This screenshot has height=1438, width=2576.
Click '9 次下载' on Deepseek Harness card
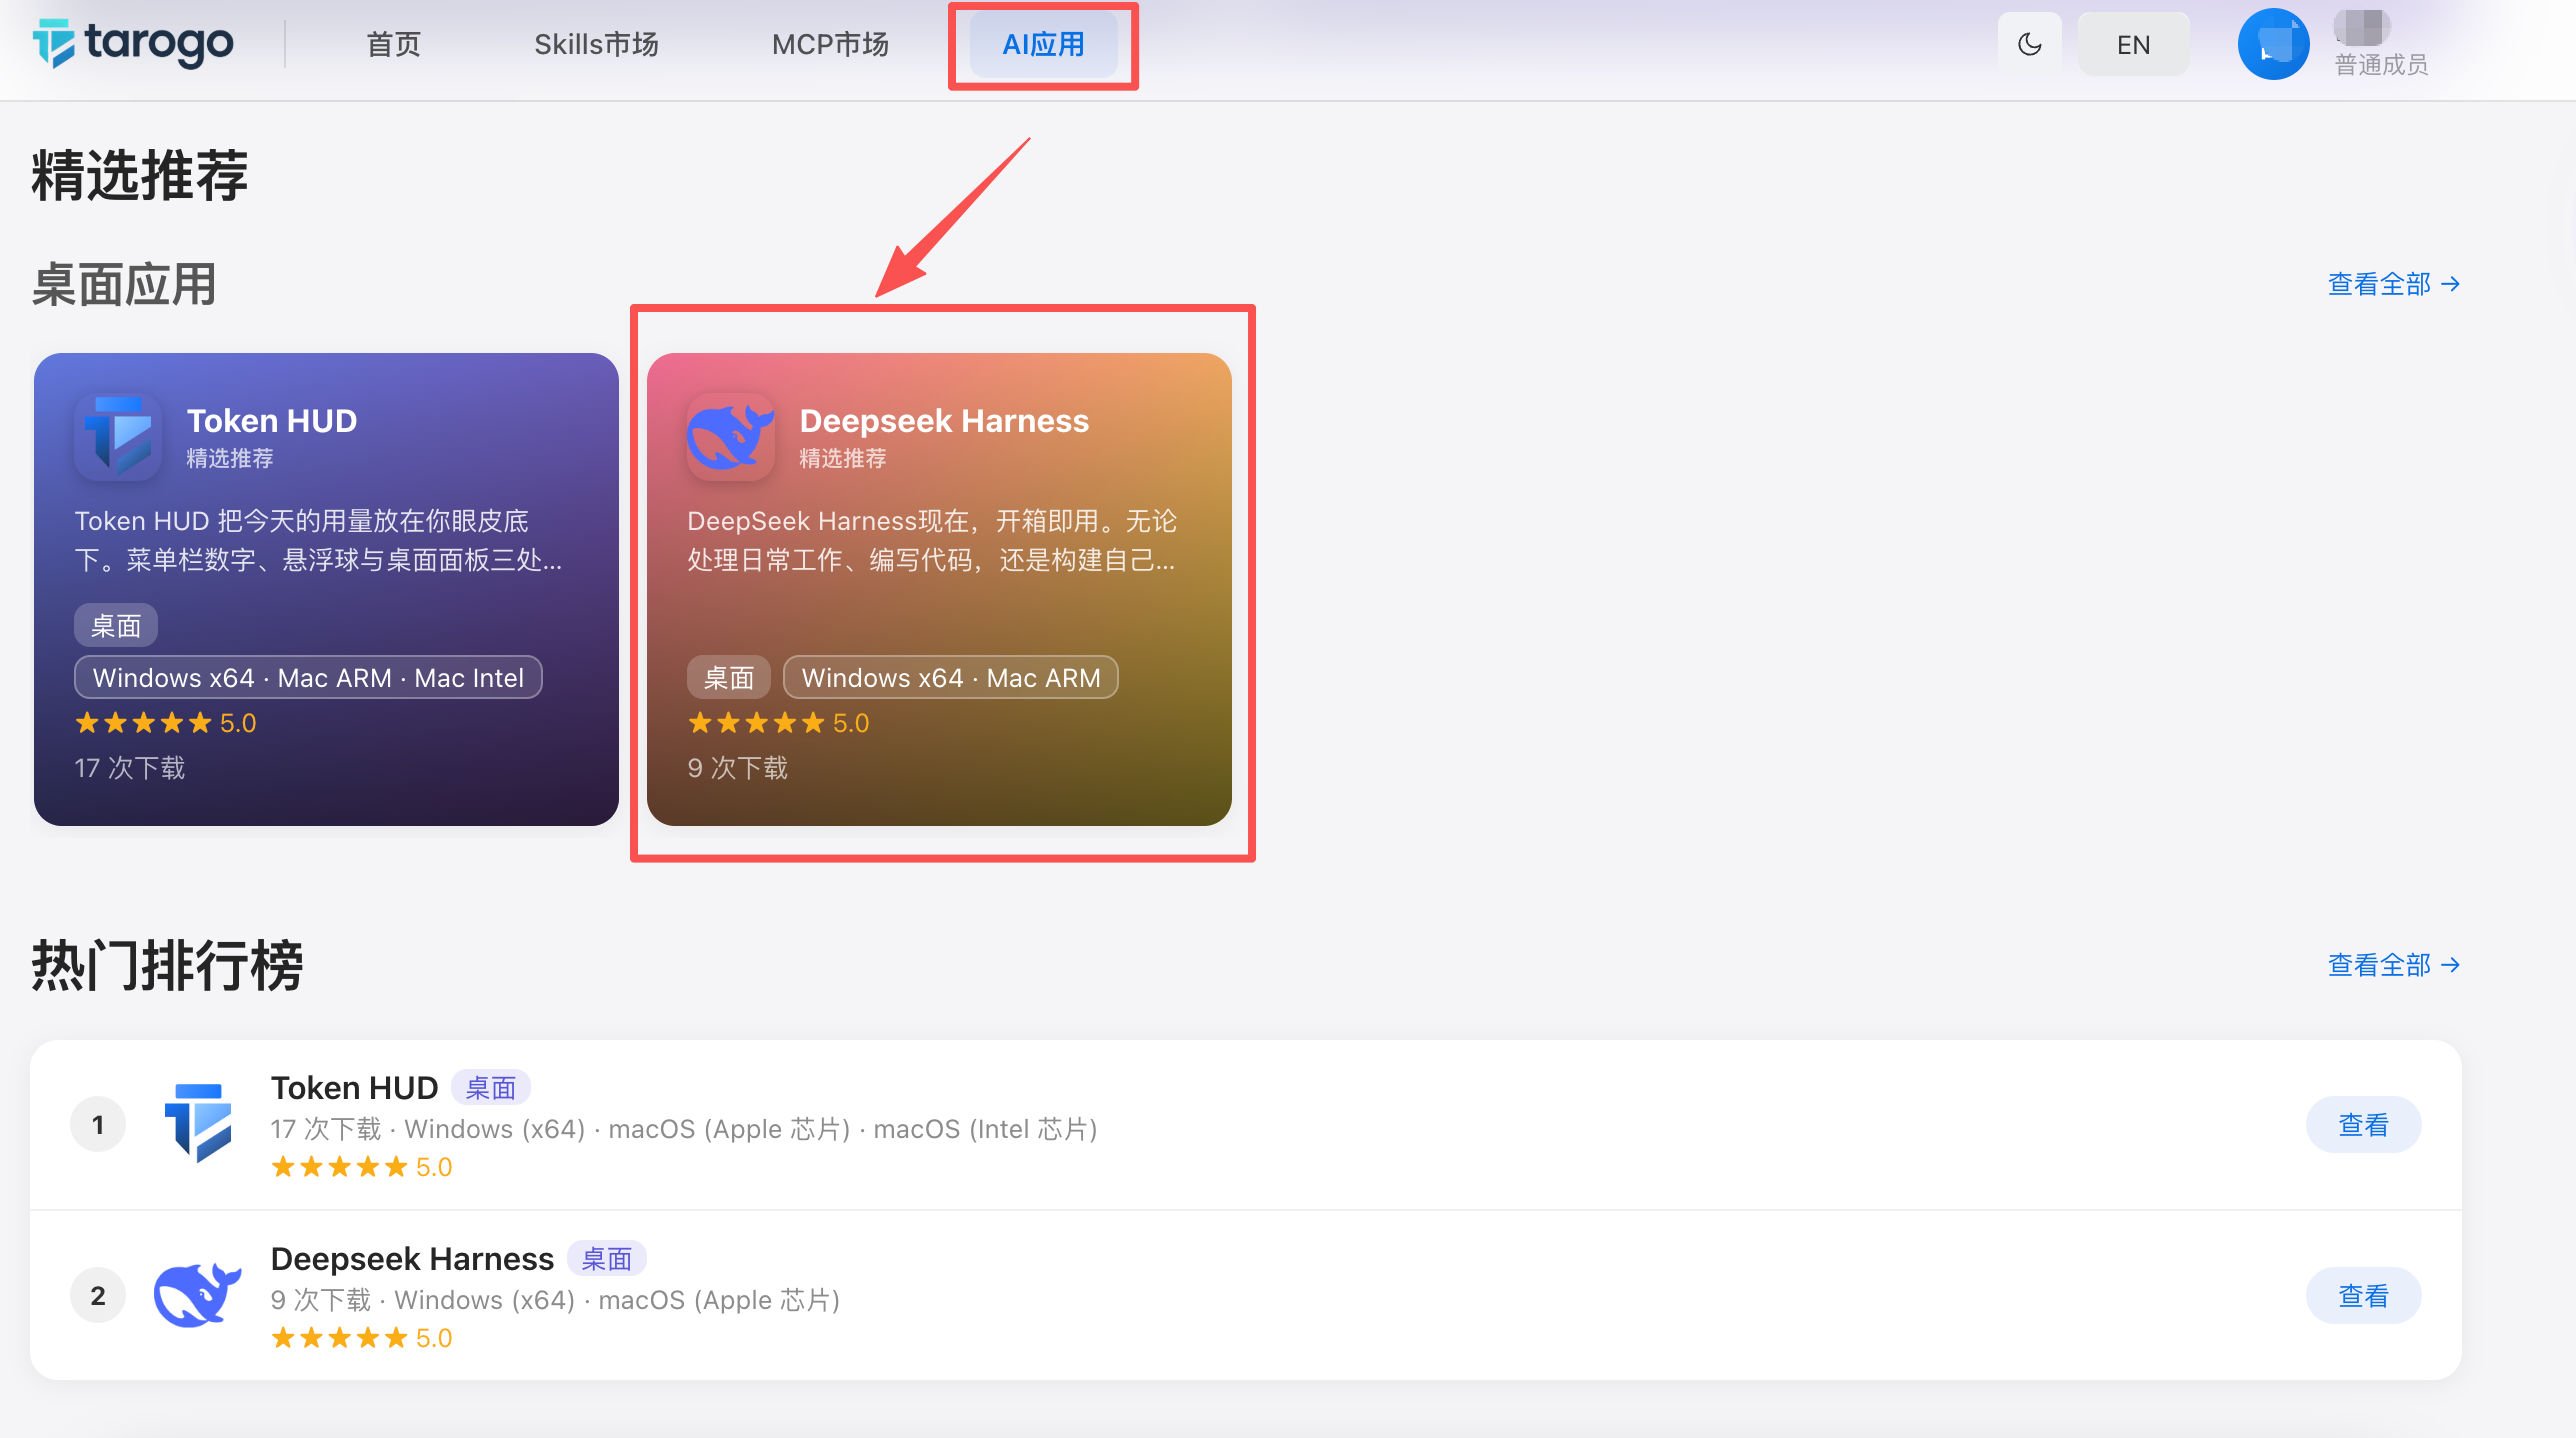pyautogui.click(x=738, y=768)
